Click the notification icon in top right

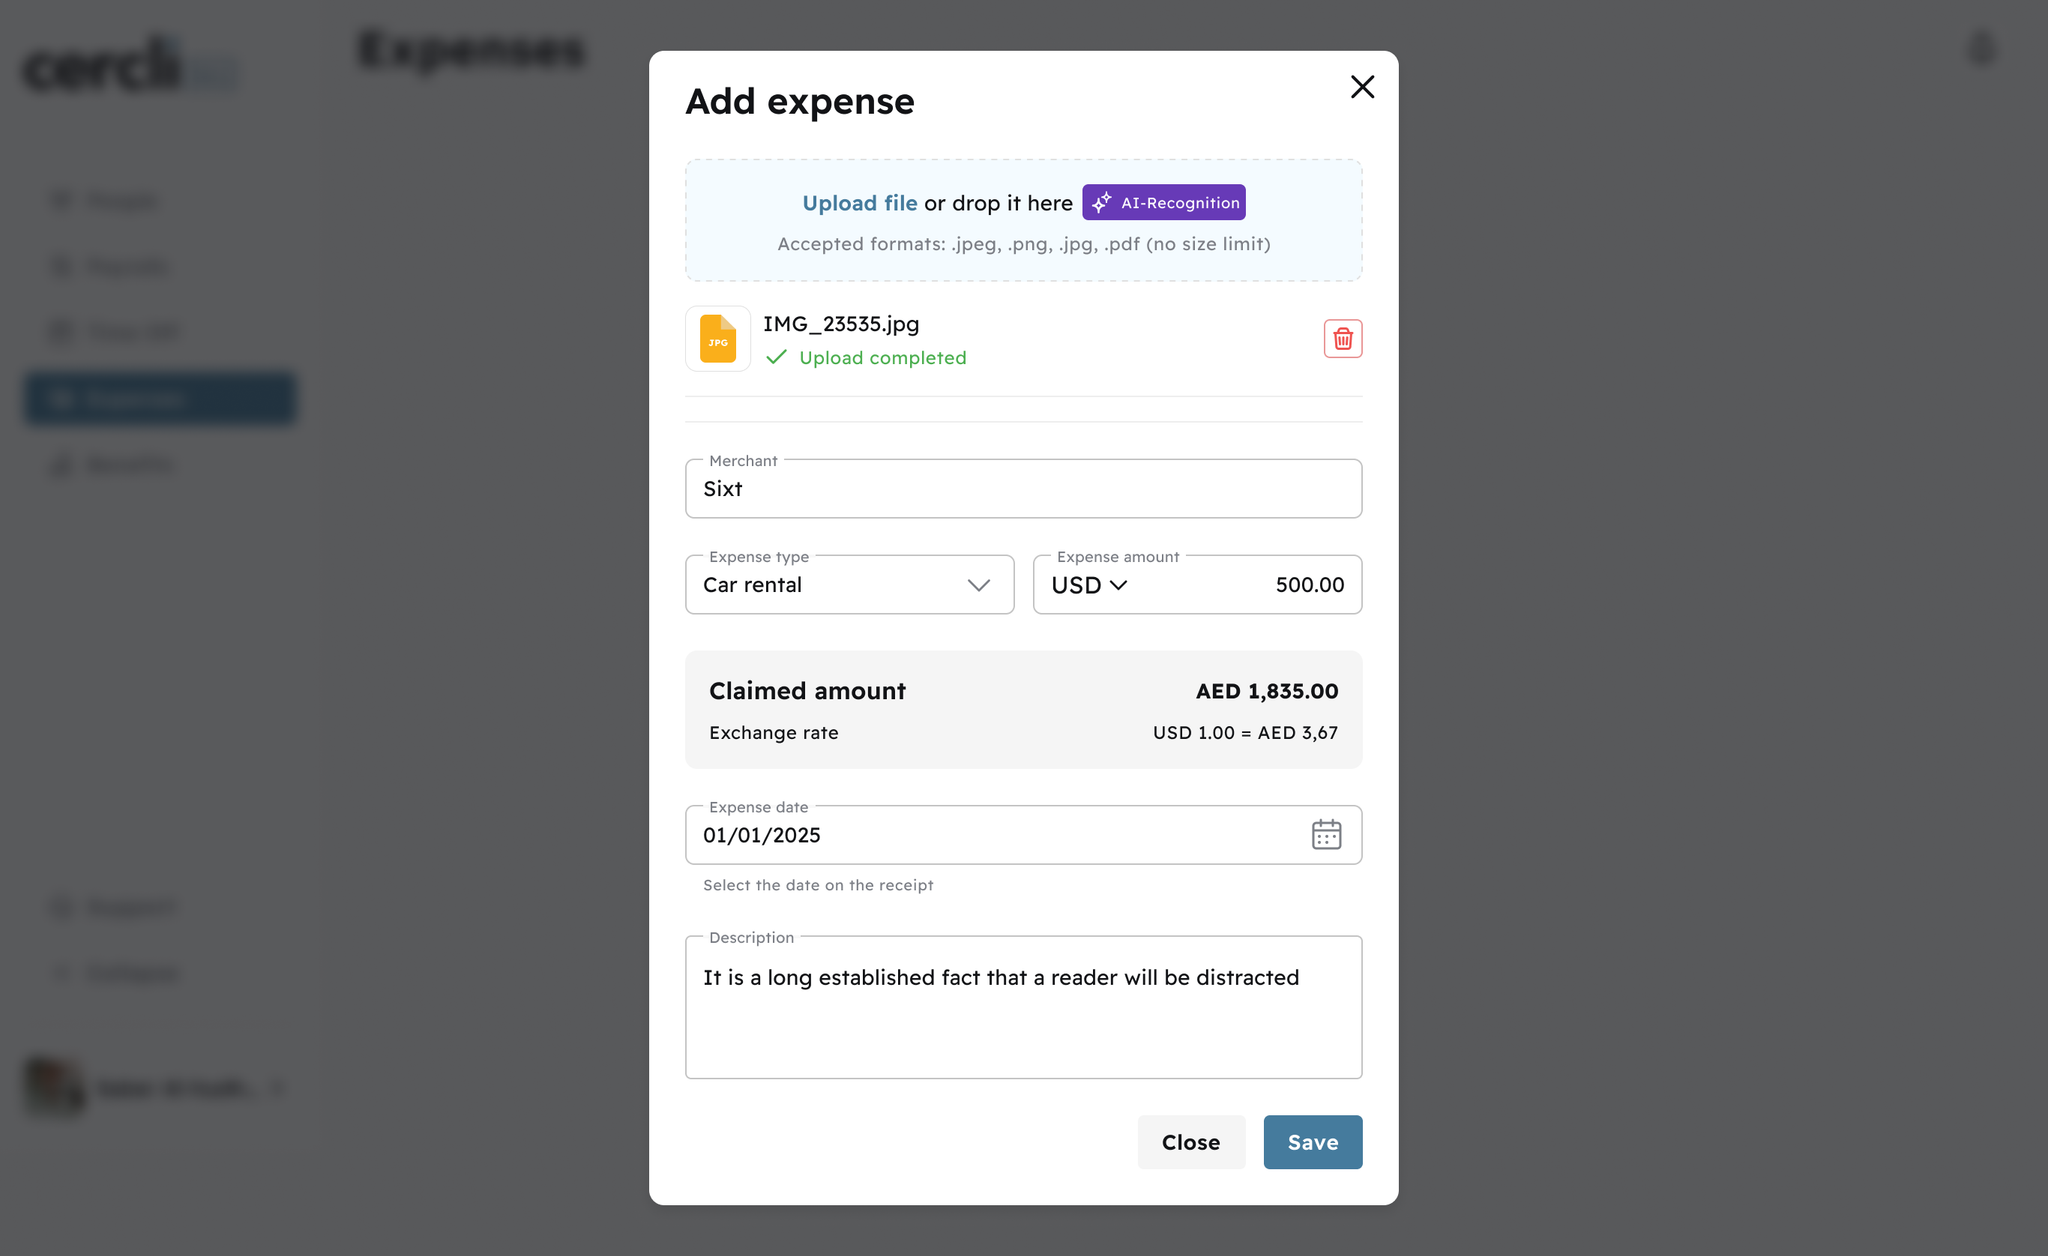1981,49
